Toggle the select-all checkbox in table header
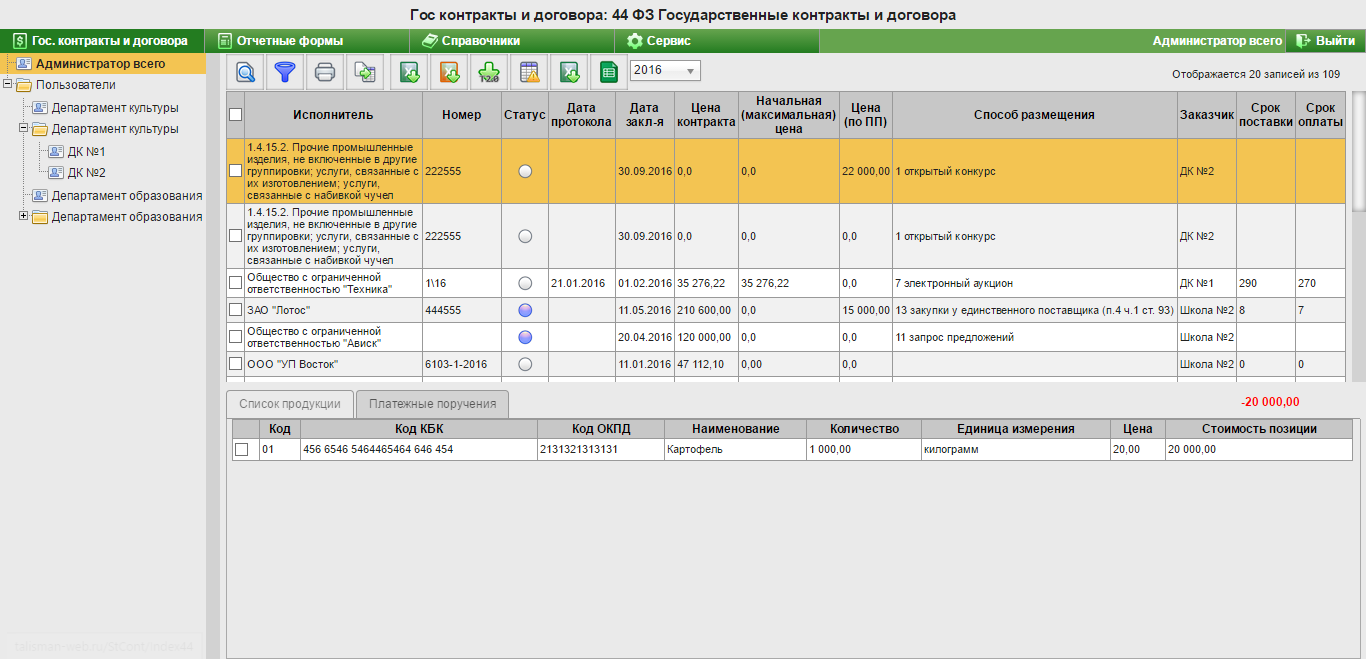The height and width of the screenshot is (659, 1366). (235, 115)
